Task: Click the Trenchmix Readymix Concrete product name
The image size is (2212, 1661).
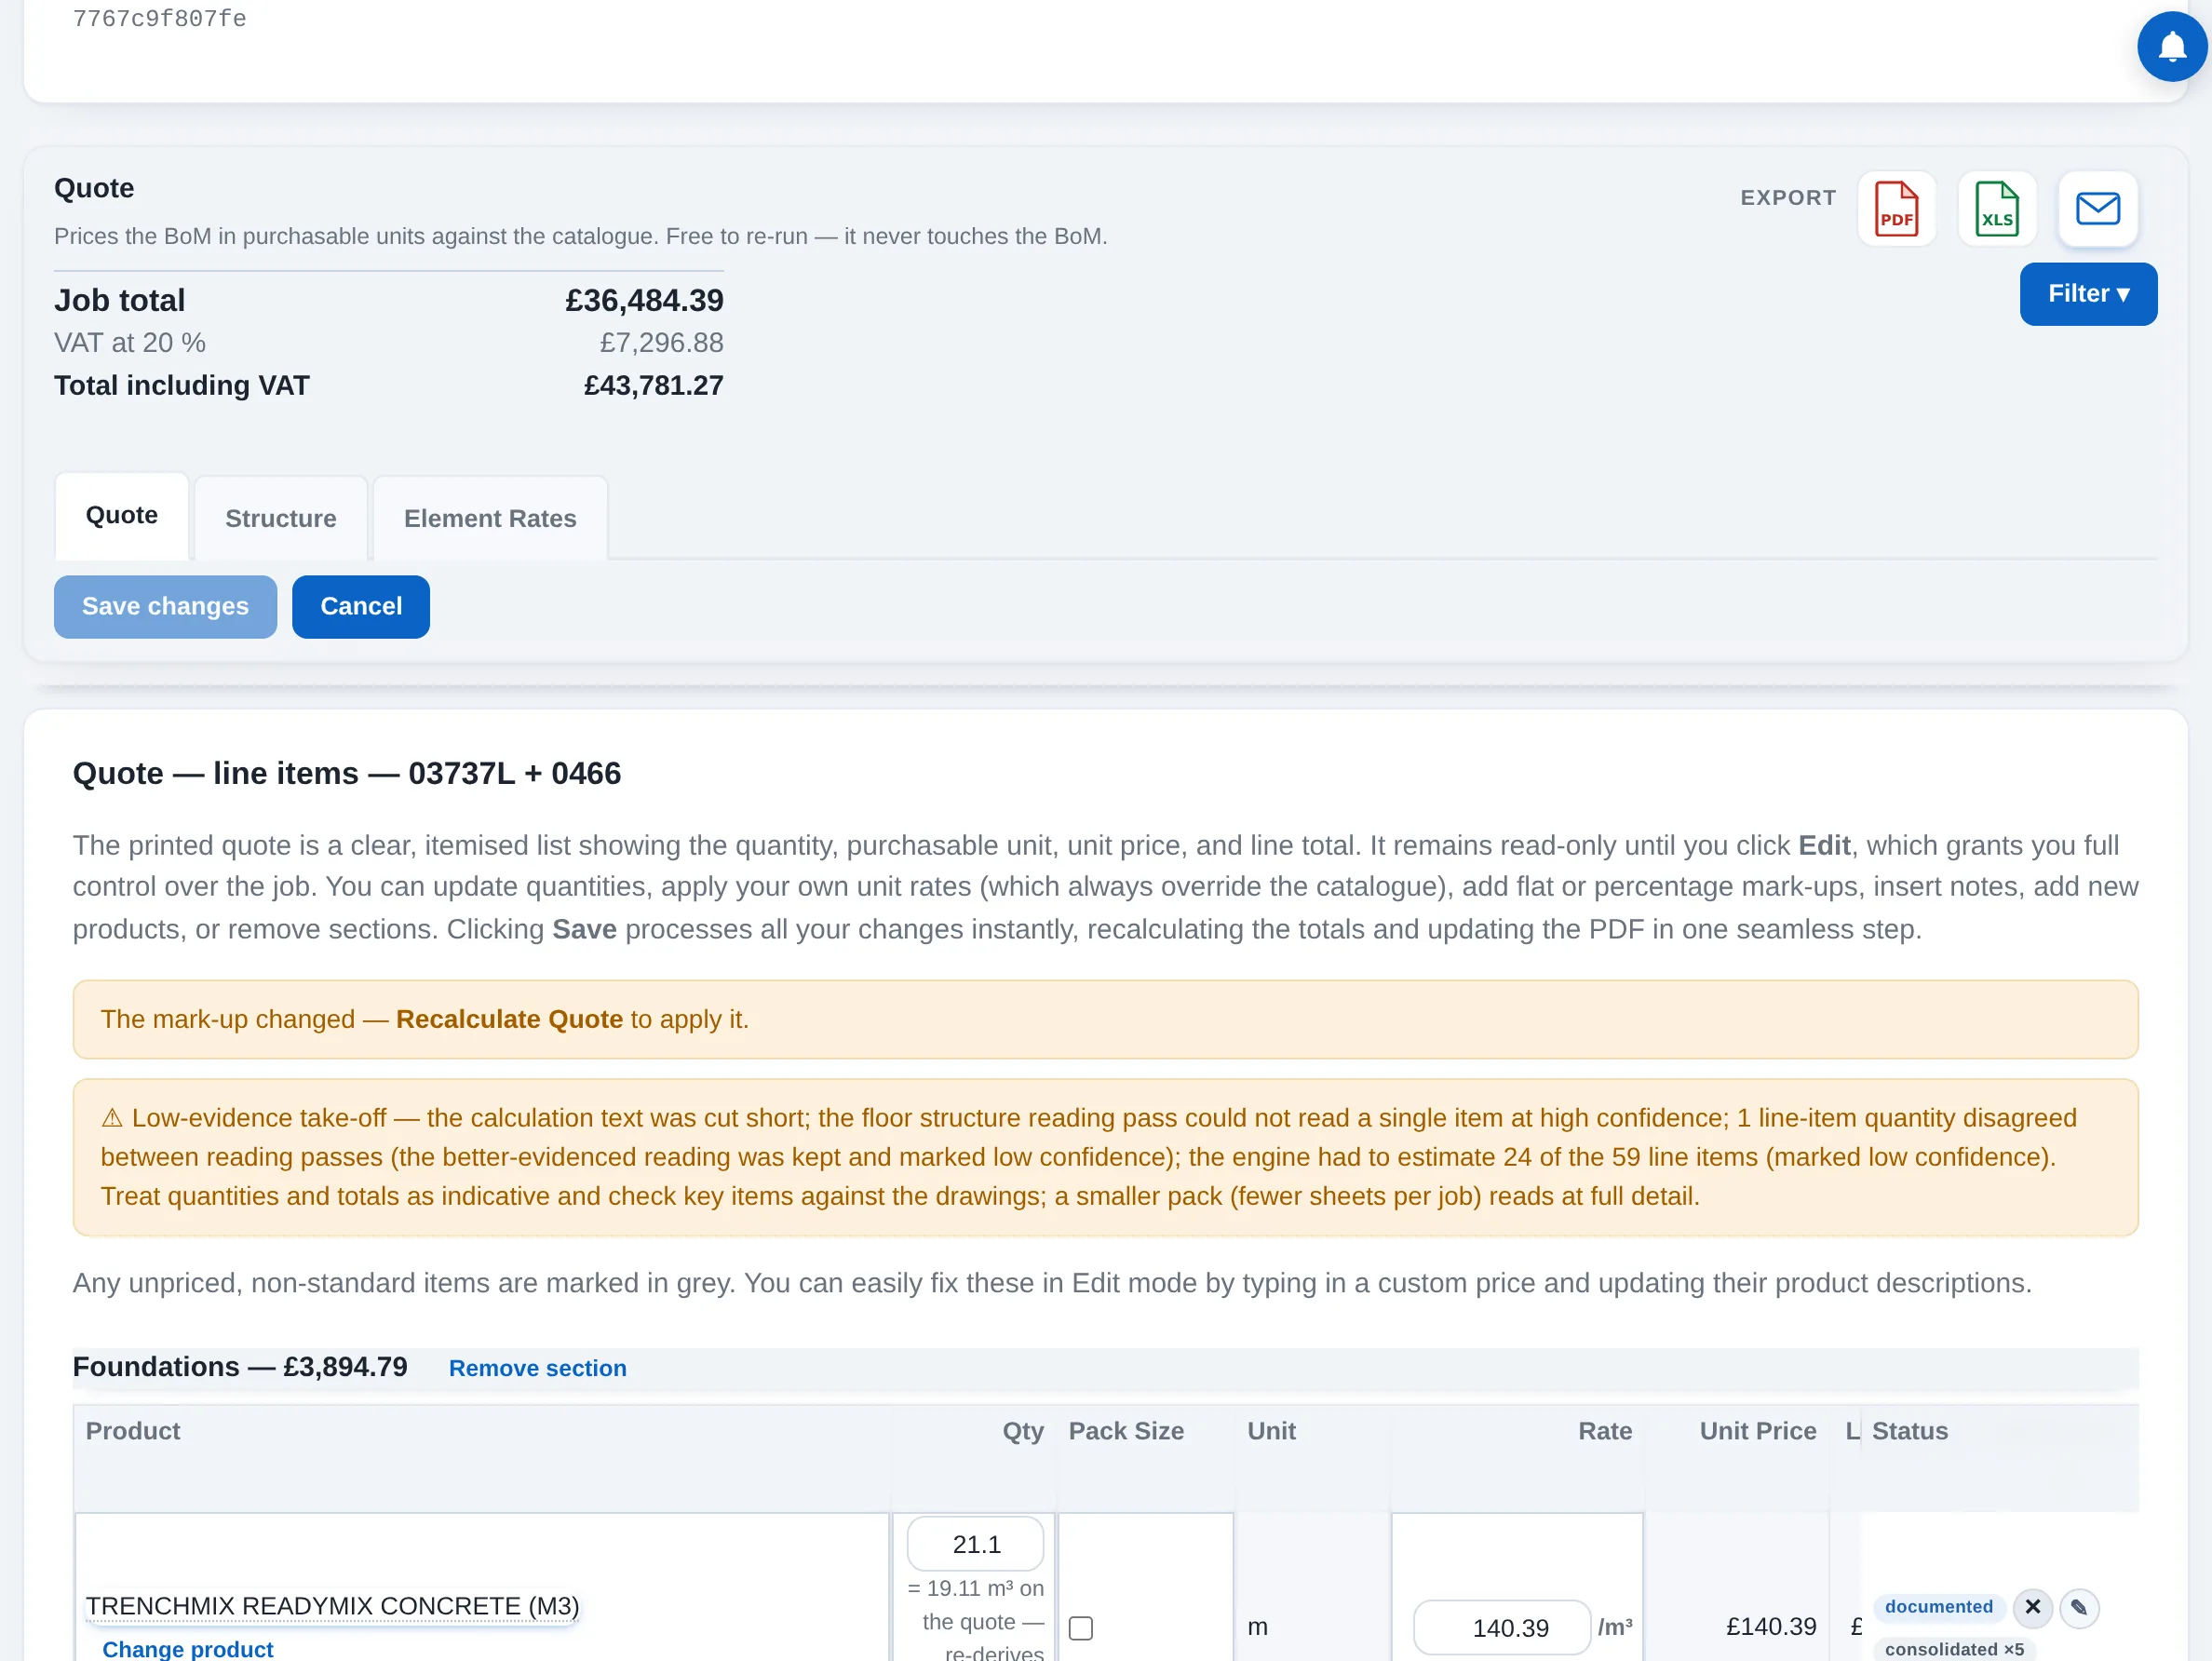Action: point(332,1605)
